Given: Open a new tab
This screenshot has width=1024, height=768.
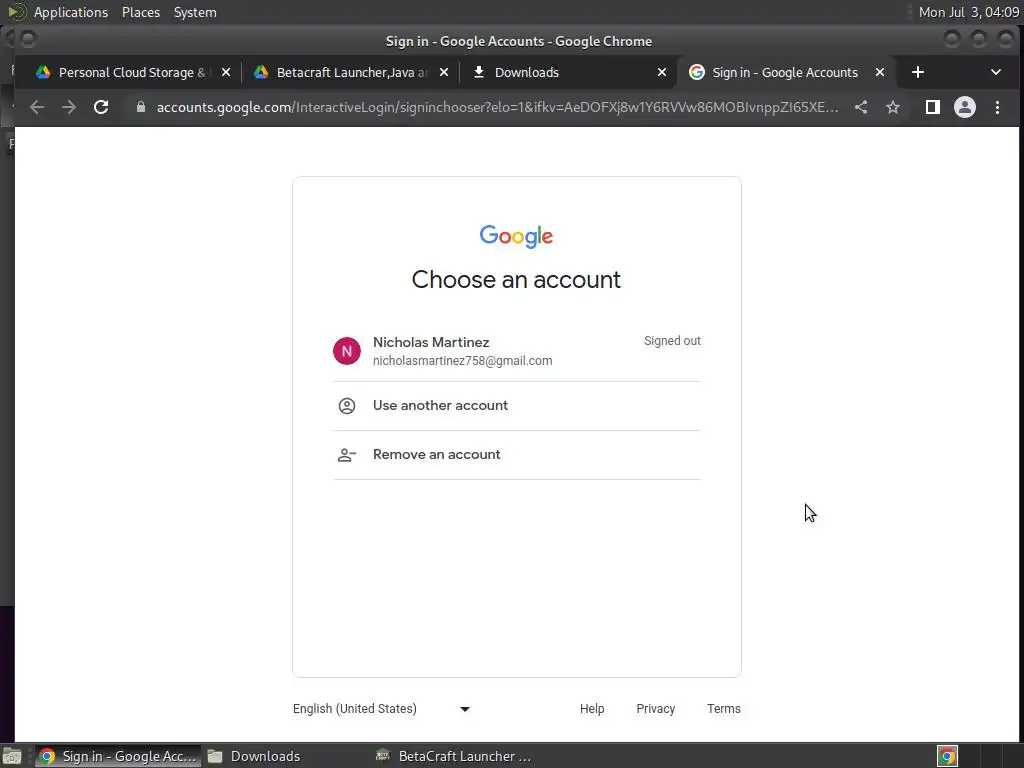Looking at the screenshot, I should 918,72.
